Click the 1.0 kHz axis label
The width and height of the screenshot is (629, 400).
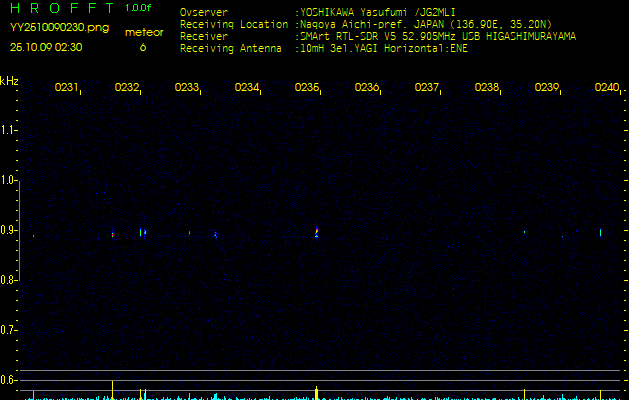point(8,180)
